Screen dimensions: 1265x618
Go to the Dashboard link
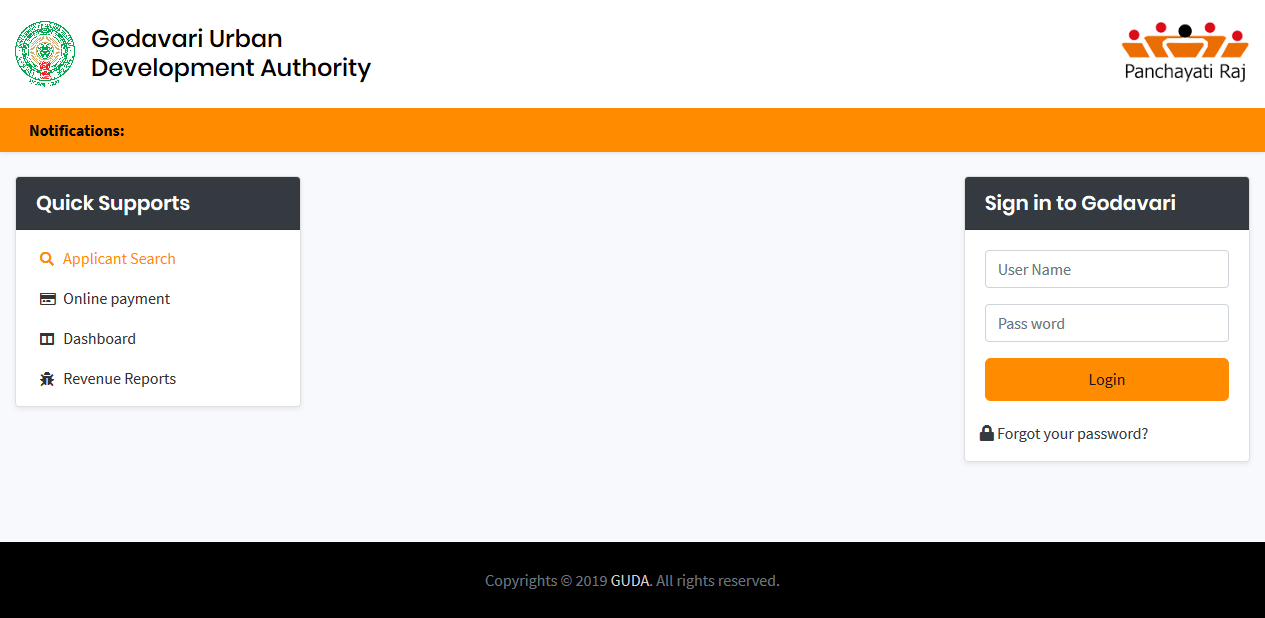[x=100, y=339]
